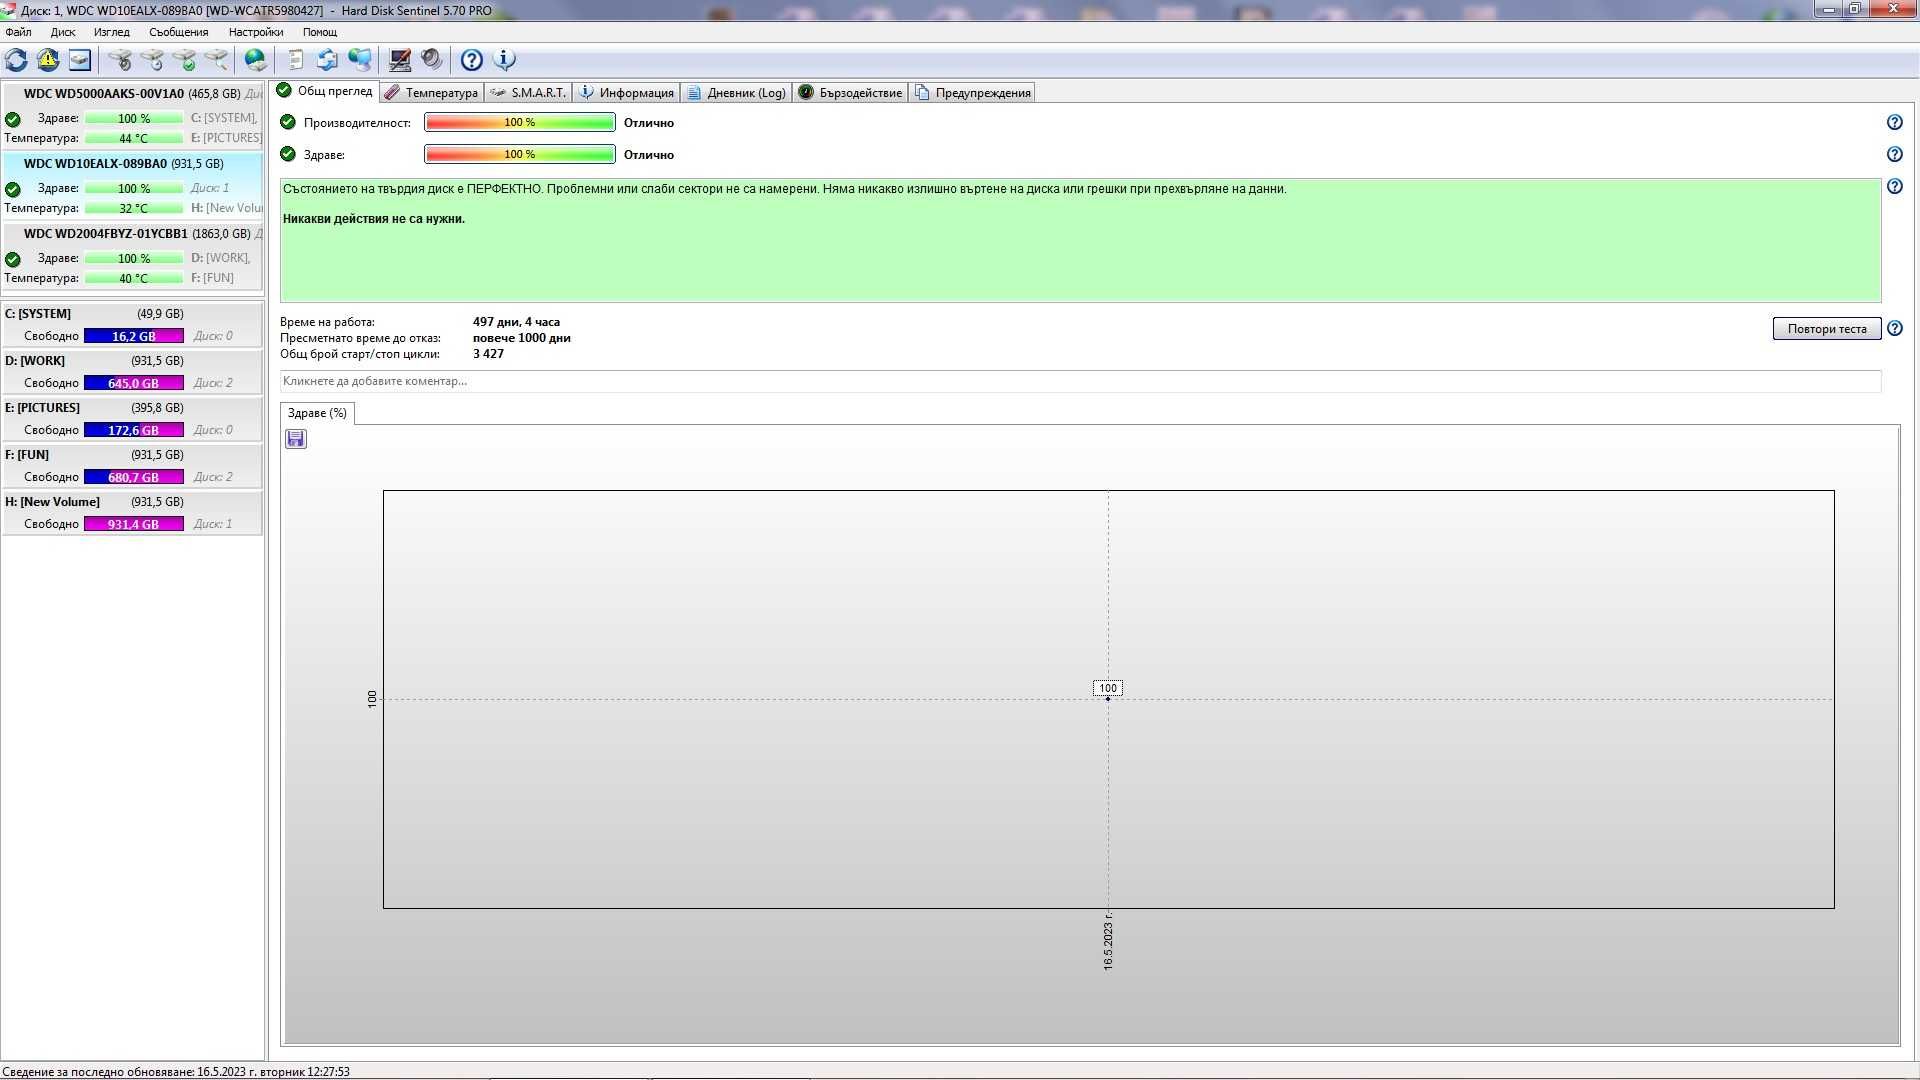
Task: Switch to the Дневник (Log) tab
Action: click(x=736, y=92)
